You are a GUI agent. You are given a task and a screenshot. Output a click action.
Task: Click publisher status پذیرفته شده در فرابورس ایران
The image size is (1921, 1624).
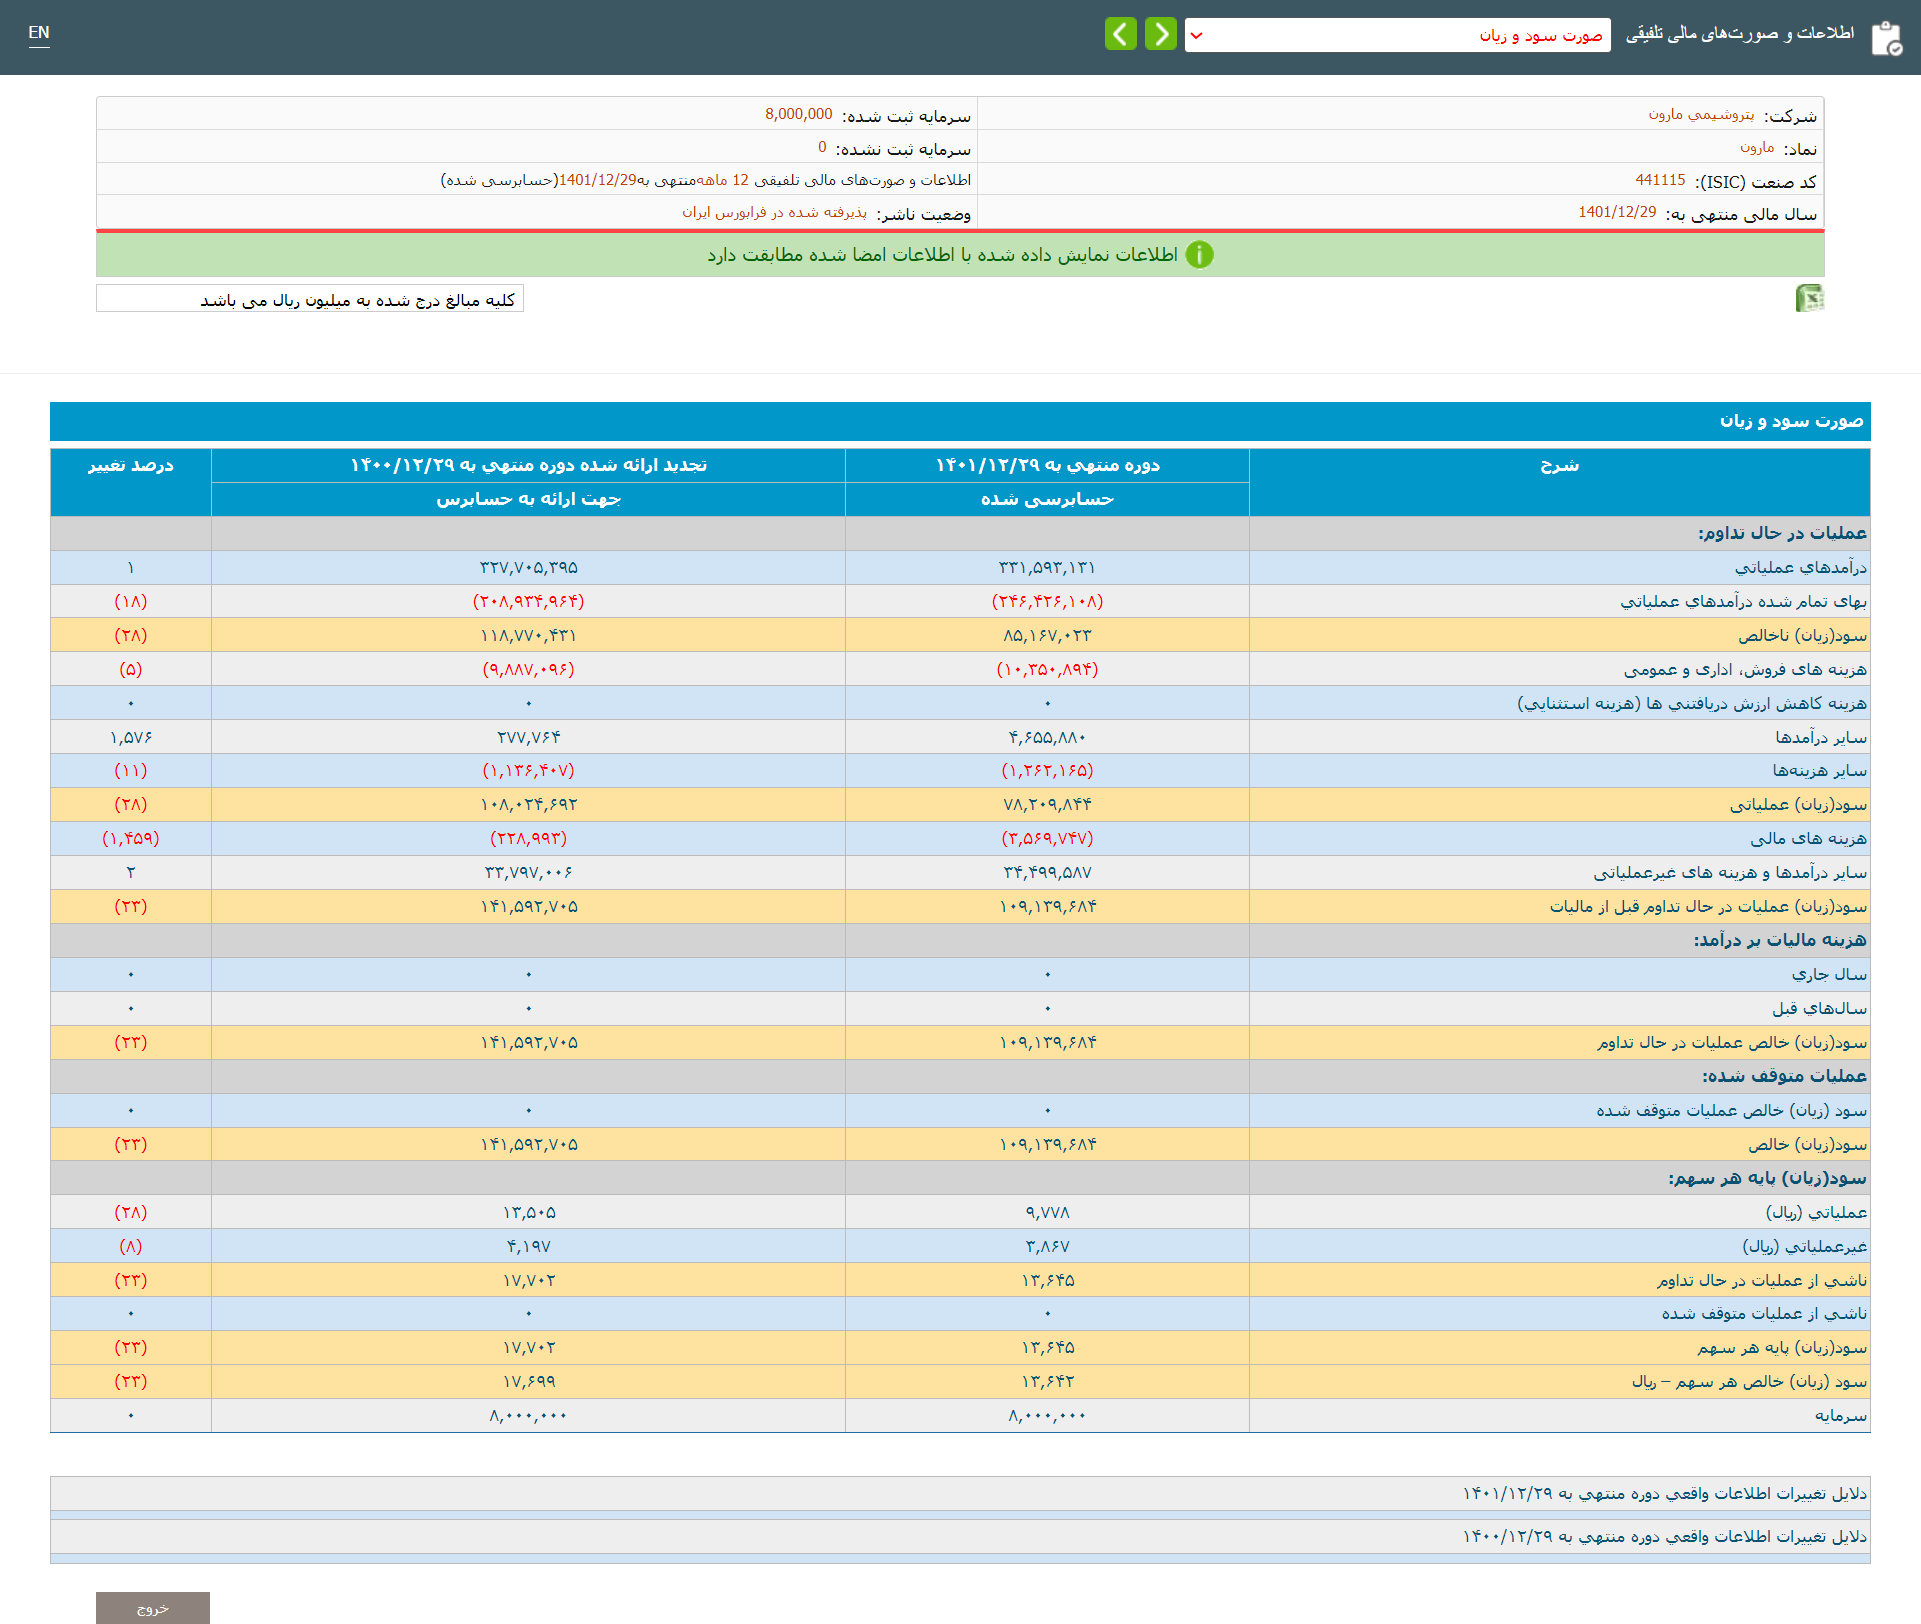tap(774, 212)
